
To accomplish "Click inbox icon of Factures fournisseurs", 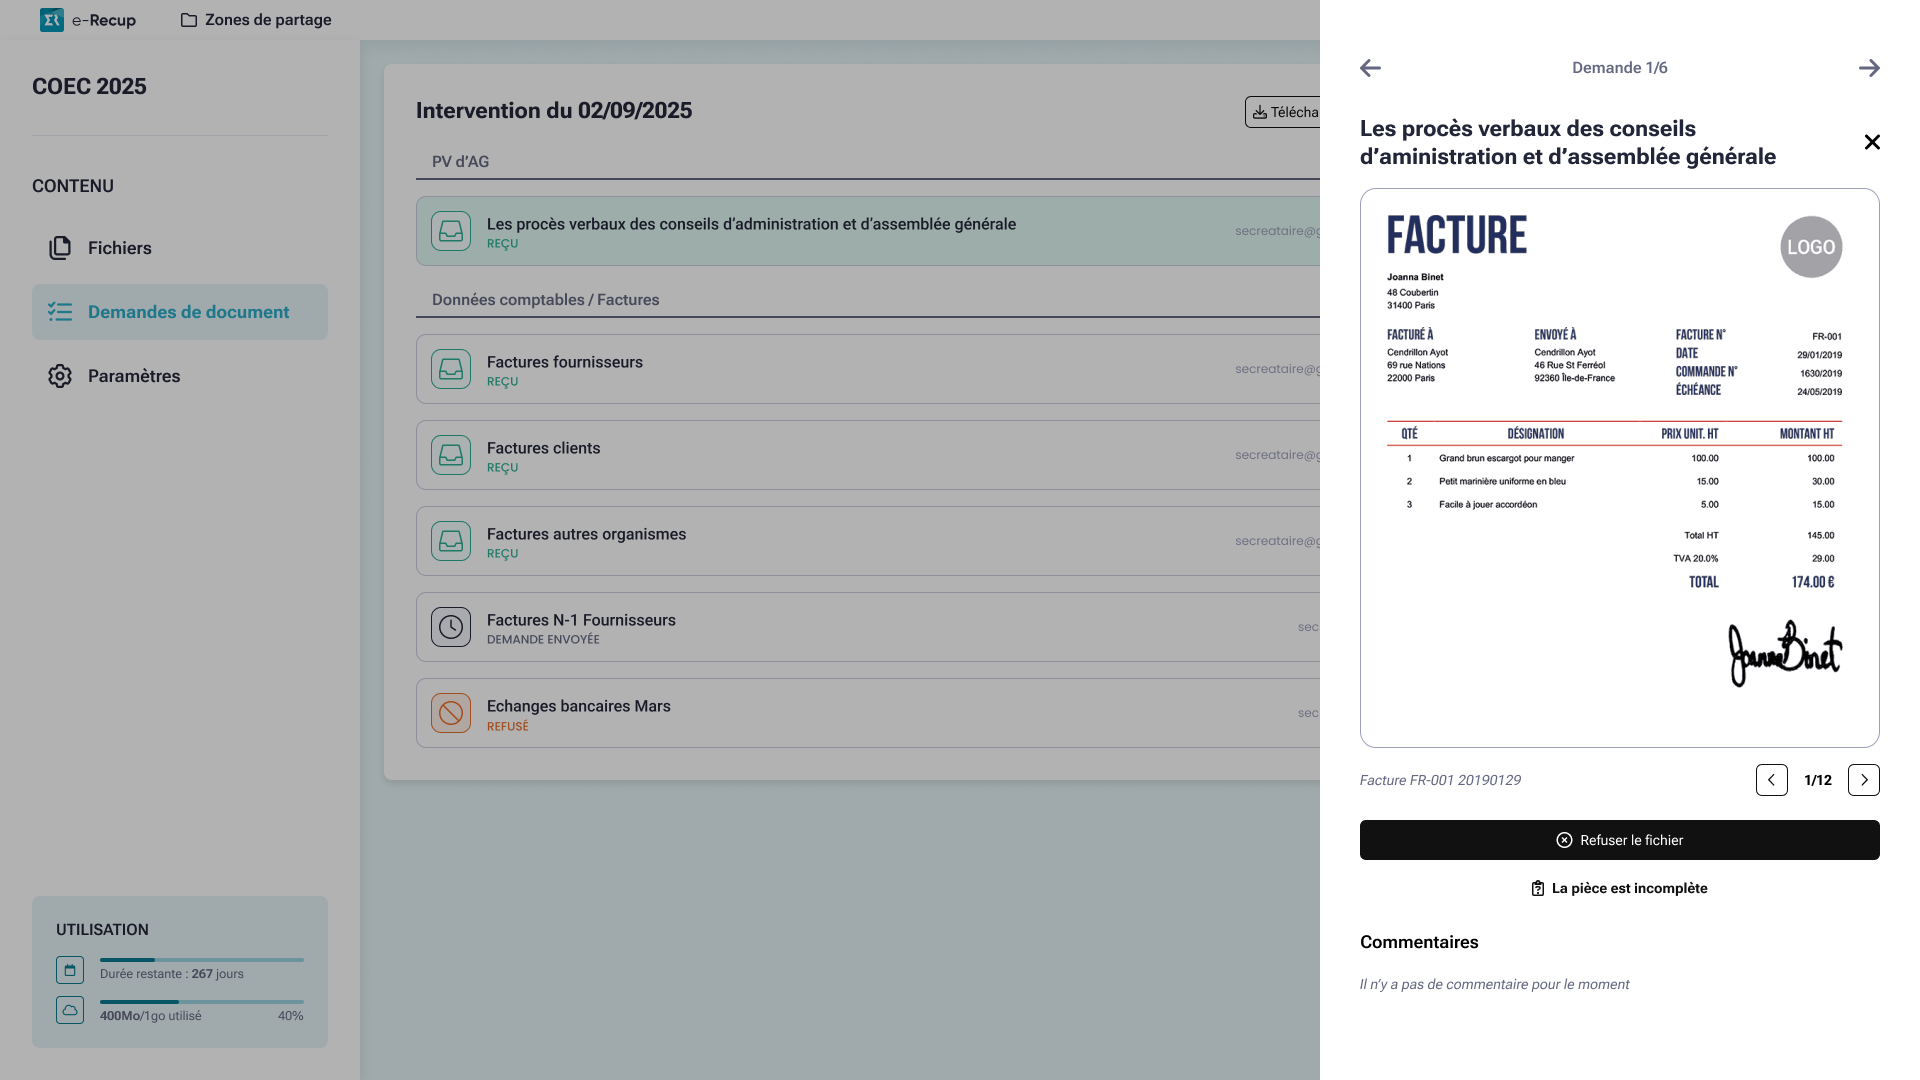I will (x=451, y=369).
